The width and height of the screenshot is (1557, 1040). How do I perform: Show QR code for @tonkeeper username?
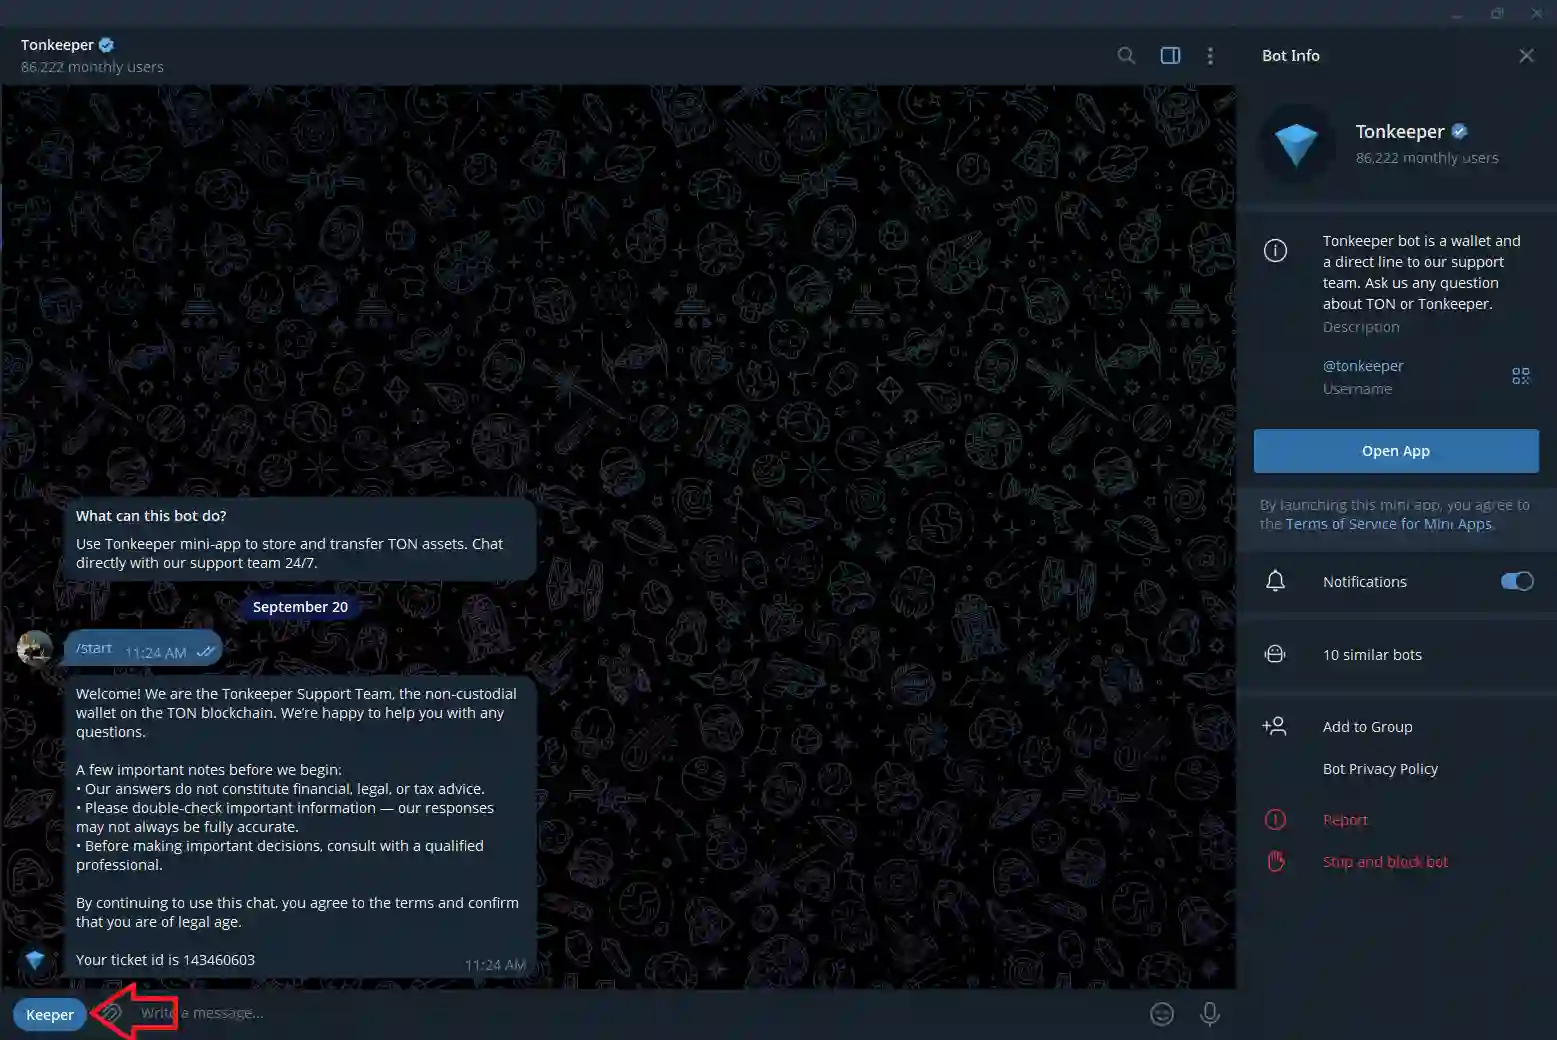[x=1520, y=376]
